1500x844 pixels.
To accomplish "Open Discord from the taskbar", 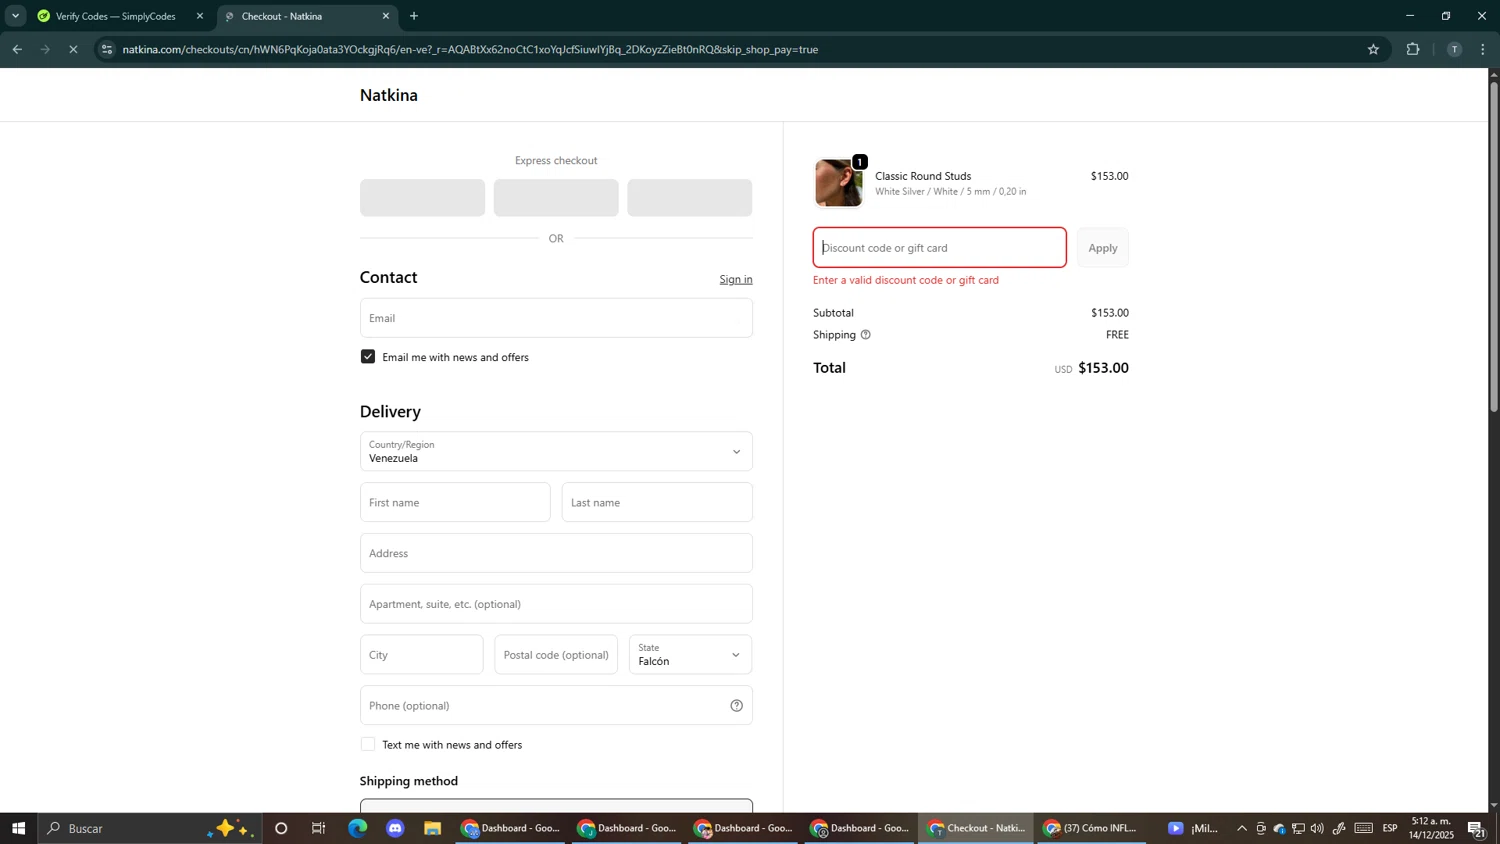I will (396, 828).
